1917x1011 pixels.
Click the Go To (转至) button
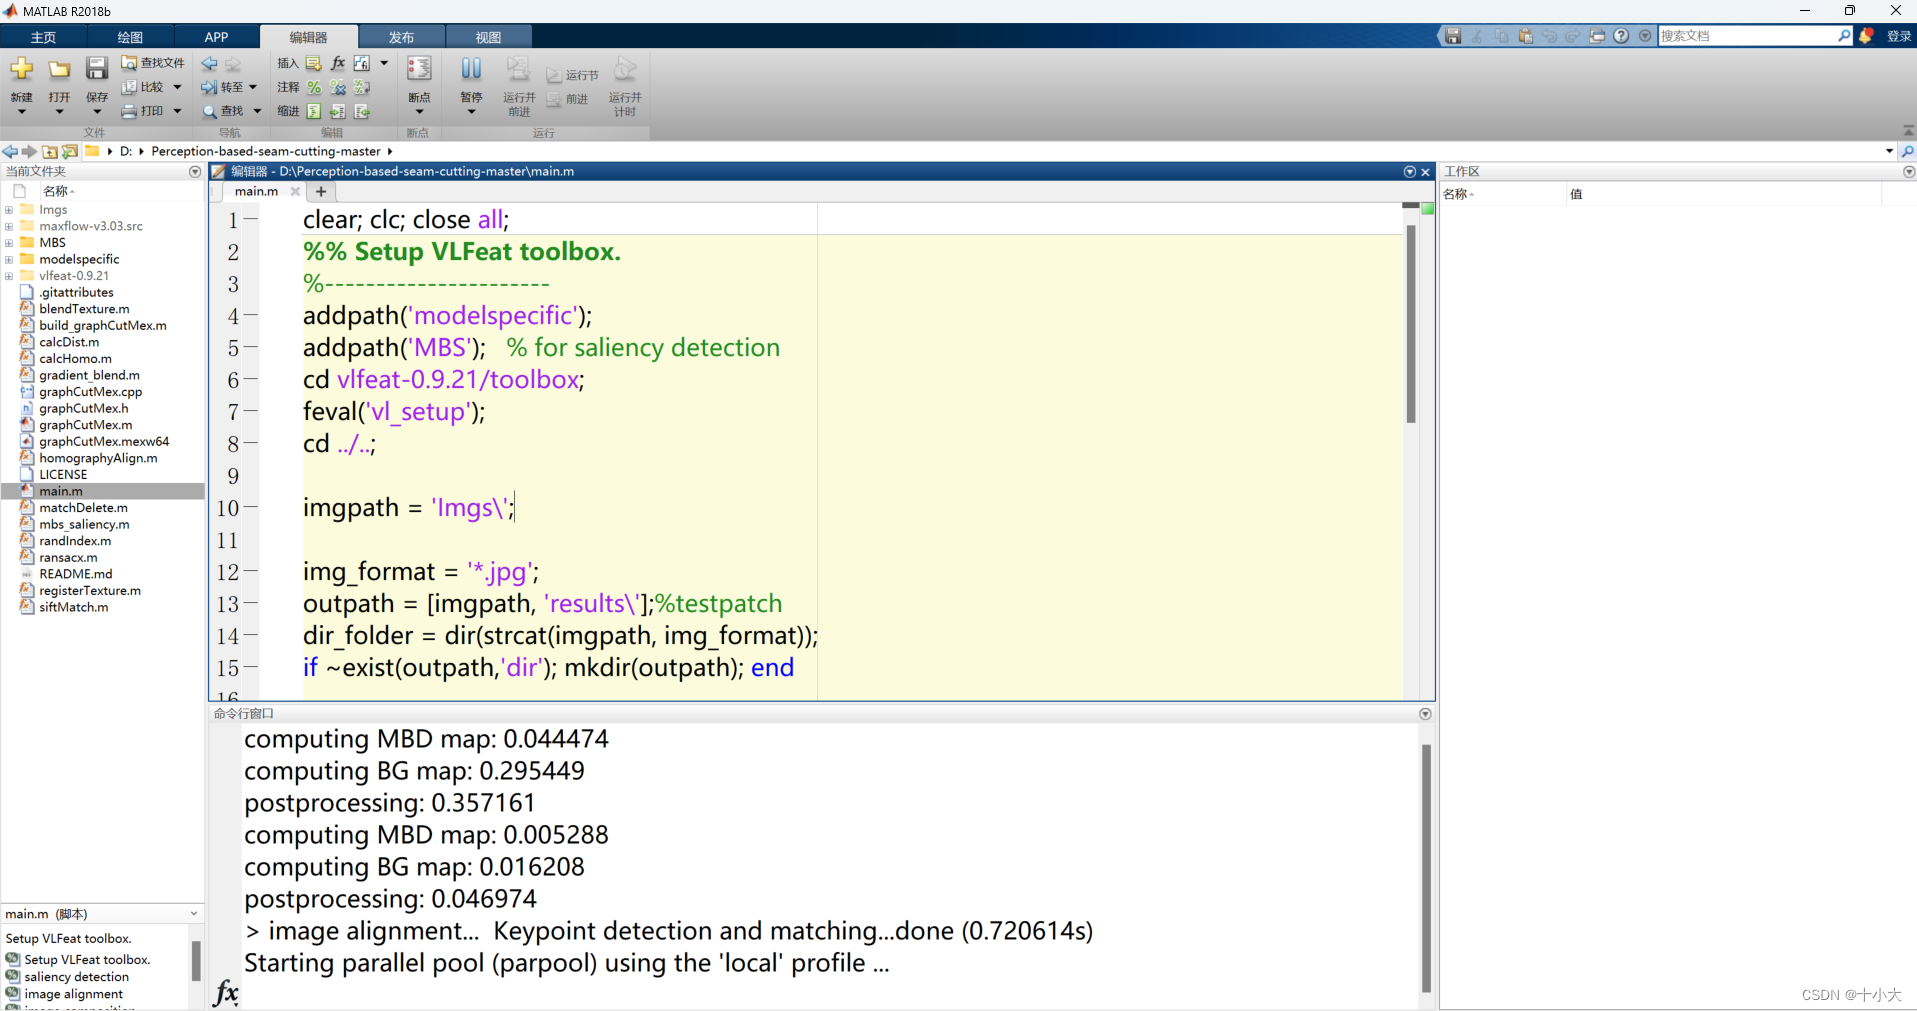point(222,87)
